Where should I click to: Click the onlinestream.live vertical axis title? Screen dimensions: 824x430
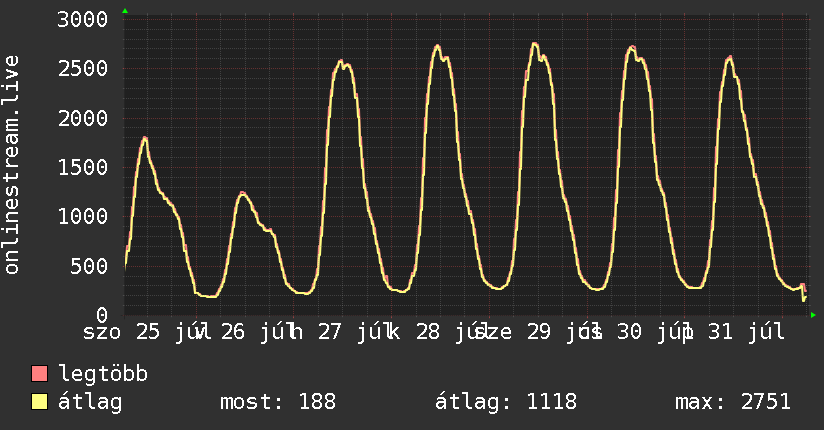click(x=11, y=165)
